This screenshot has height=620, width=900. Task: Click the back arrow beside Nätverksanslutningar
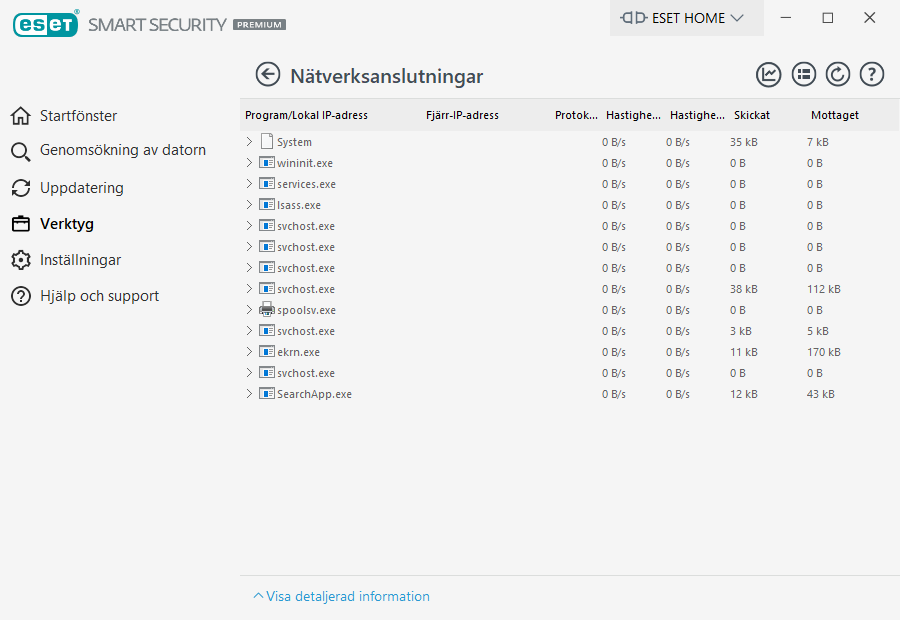point(267,75)
